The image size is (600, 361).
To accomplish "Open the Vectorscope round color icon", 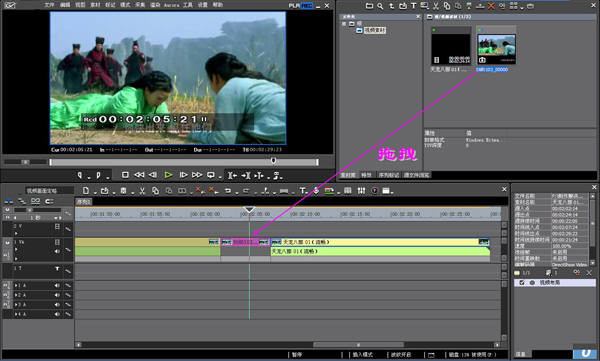I will point(375,191).
